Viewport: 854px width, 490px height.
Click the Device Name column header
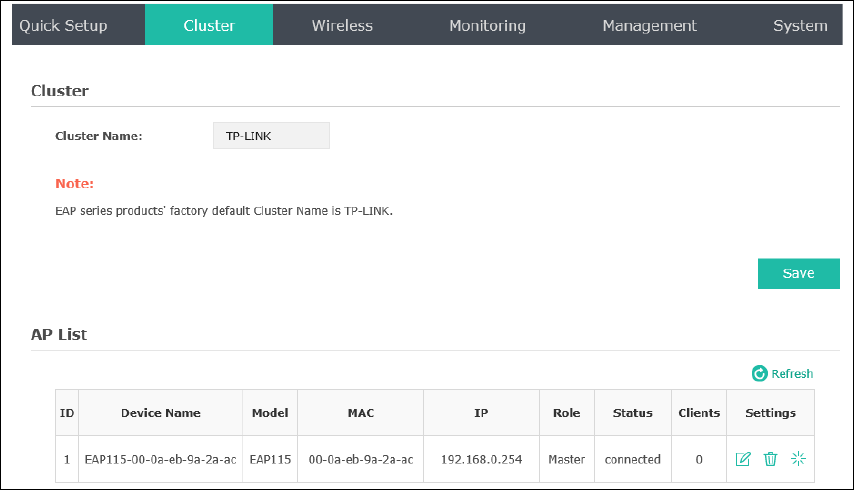pyautogui.click(x=161, y=413)
